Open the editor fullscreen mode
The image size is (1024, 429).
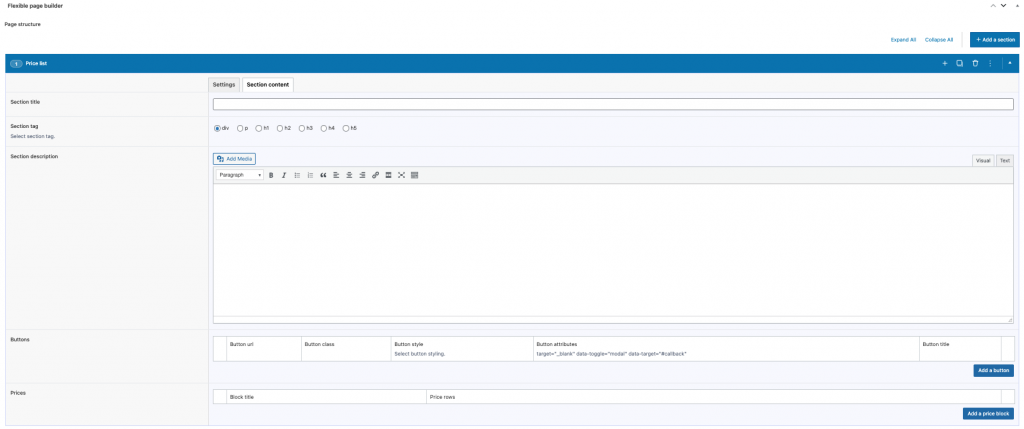(x=402, y=175)
